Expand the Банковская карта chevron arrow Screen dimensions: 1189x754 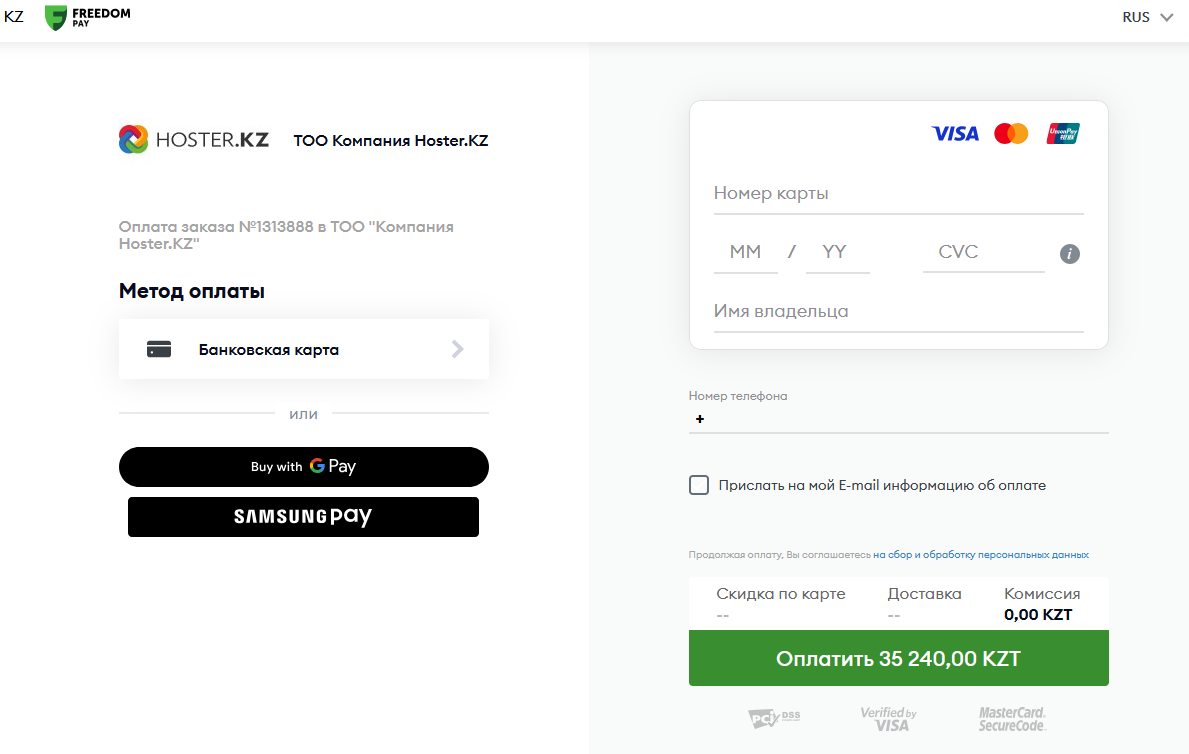coord(458,349)
